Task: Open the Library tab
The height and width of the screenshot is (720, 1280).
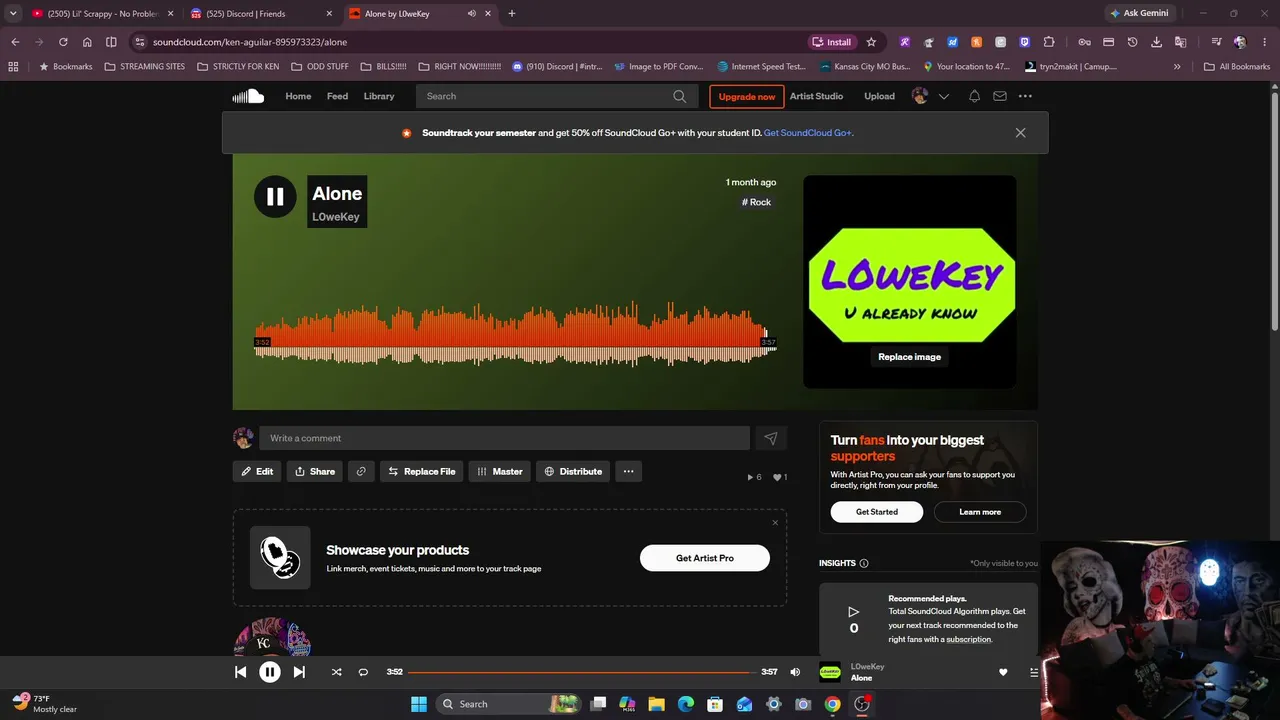Action: click(379, 96)
